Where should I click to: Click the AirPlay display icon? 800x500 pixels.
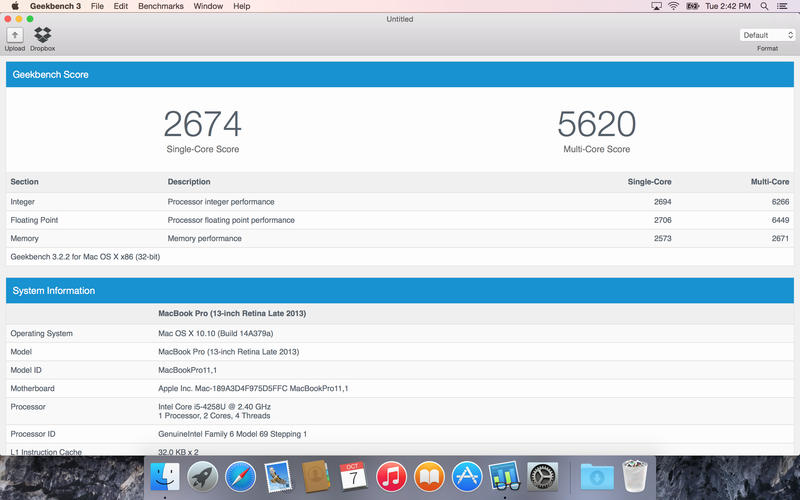pyautogui.click(x=656, y=6)
